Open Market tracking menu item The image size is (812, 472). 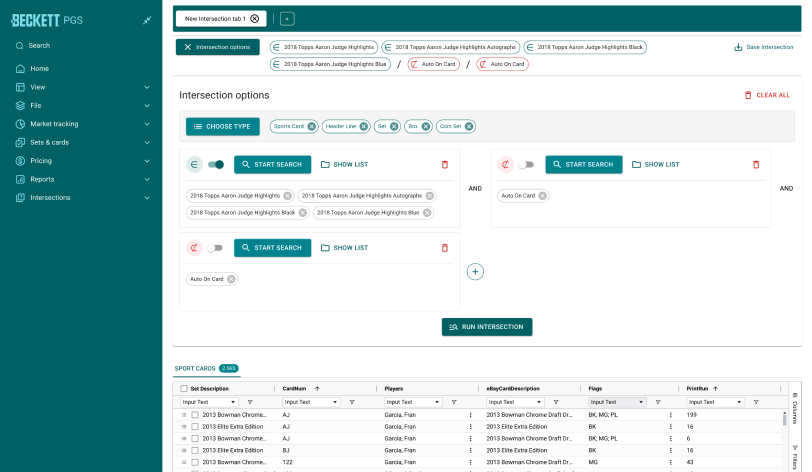(54, 124)
